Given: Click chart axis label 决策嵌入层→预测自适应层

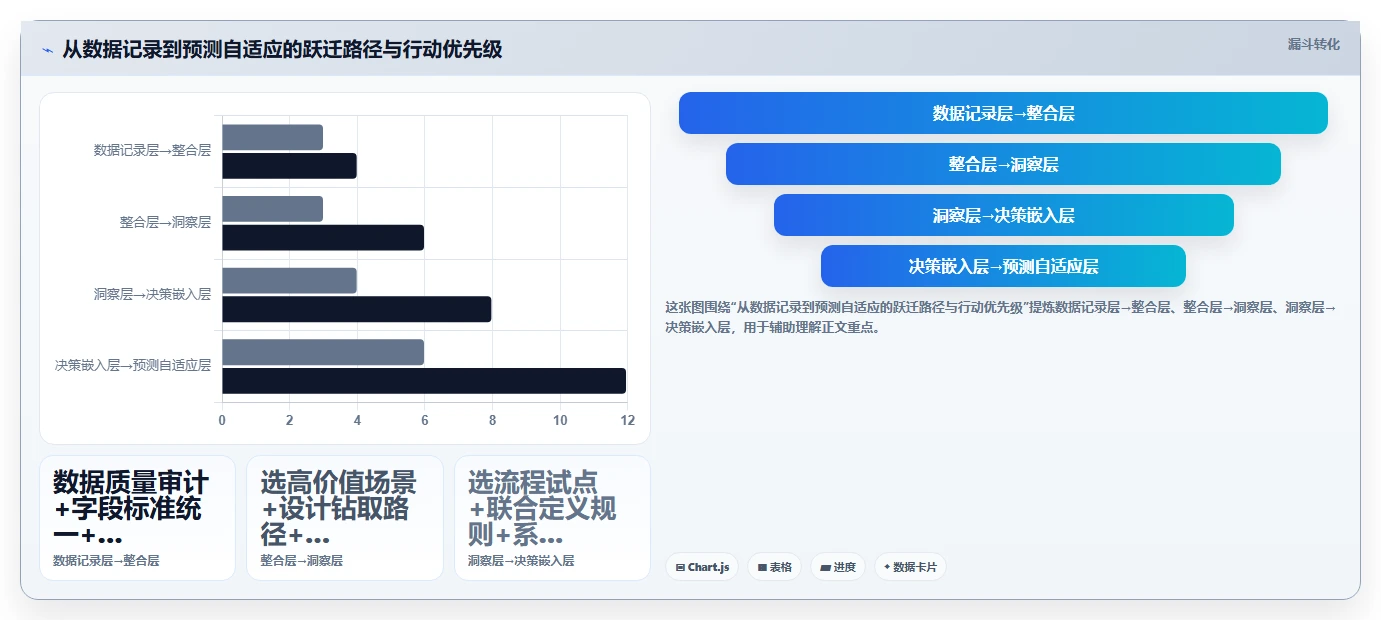Looking at the screenshot, I should coord(133,366).
